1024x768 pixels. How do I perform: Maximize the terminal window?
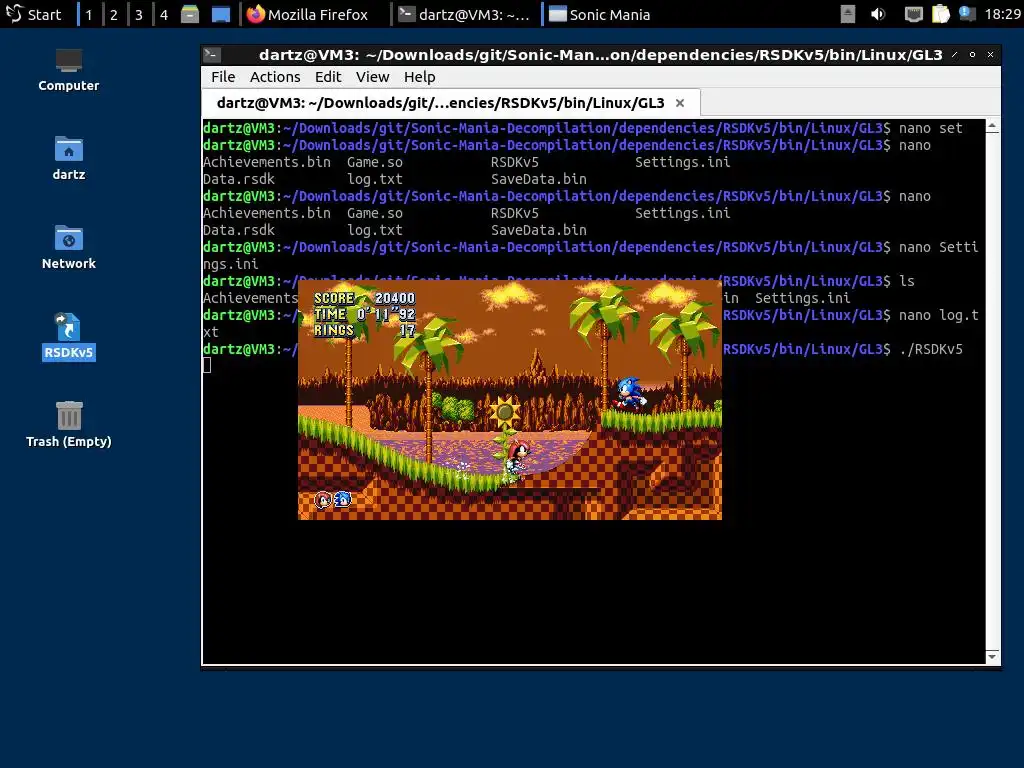tap(972, 55)
